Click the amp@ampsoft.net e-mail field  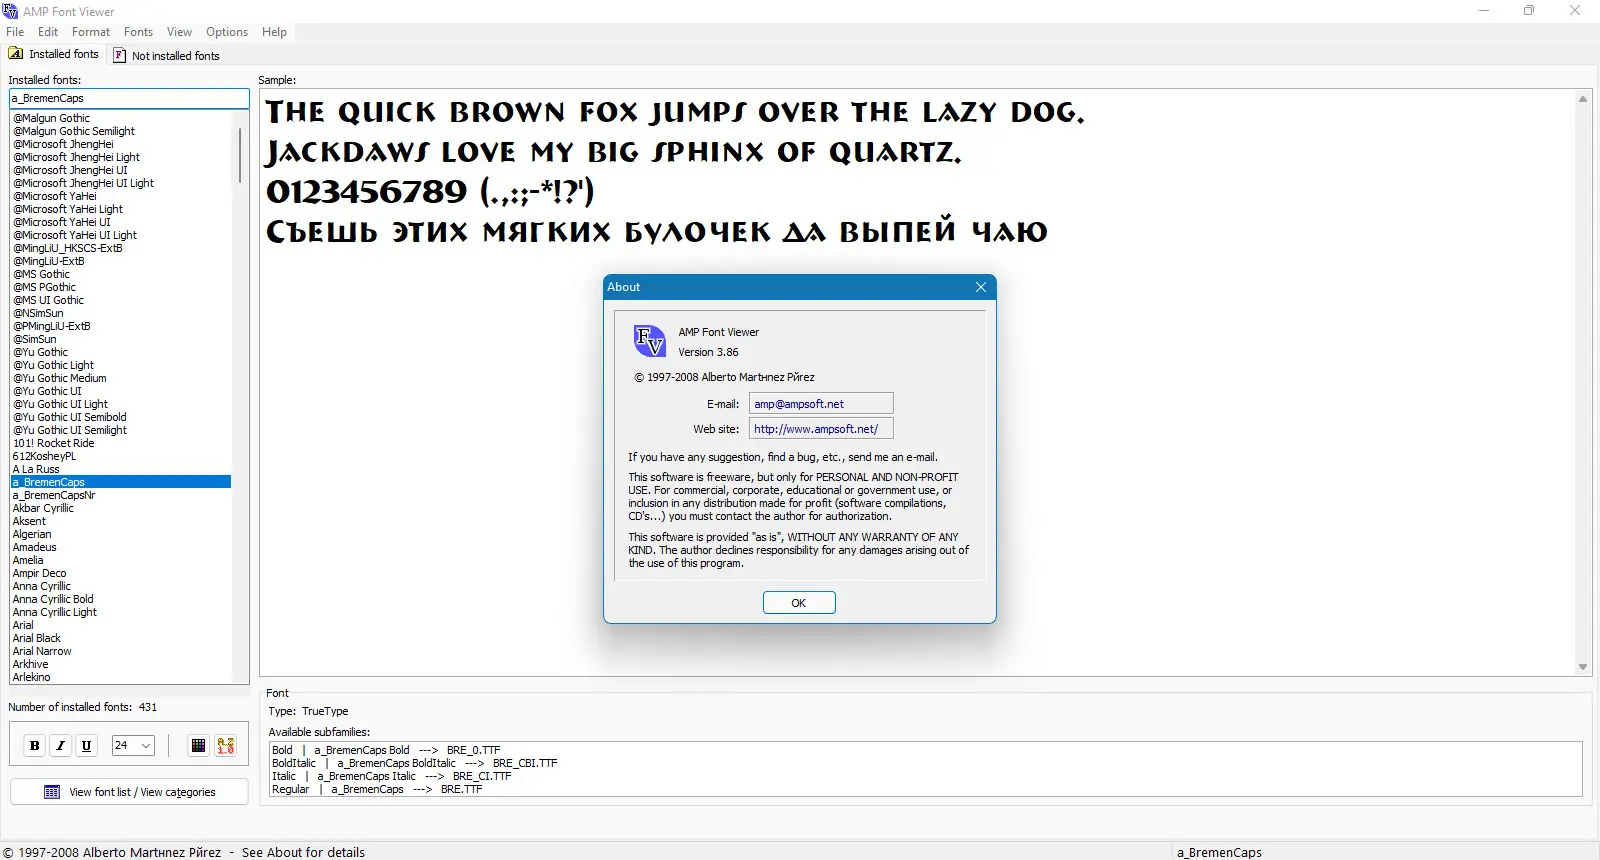(821, 404)
